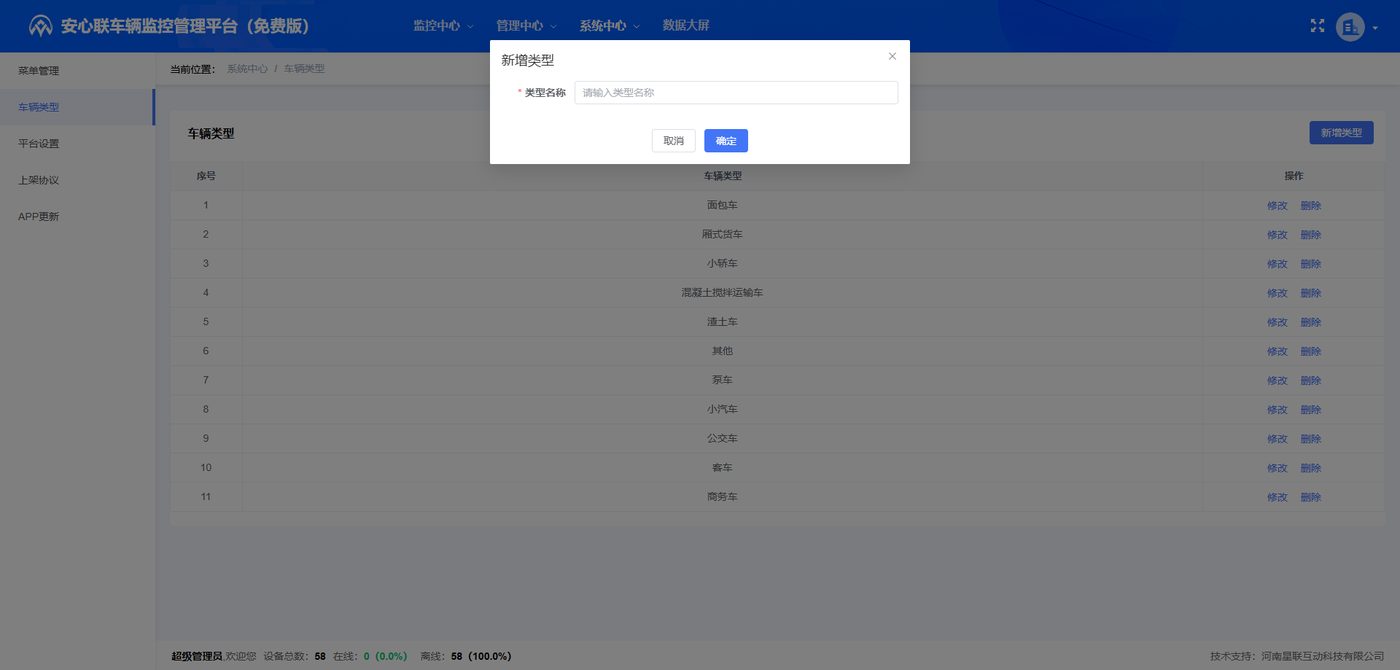Click 修改 for 混凝土搅拌运输车

(1277, 293)
